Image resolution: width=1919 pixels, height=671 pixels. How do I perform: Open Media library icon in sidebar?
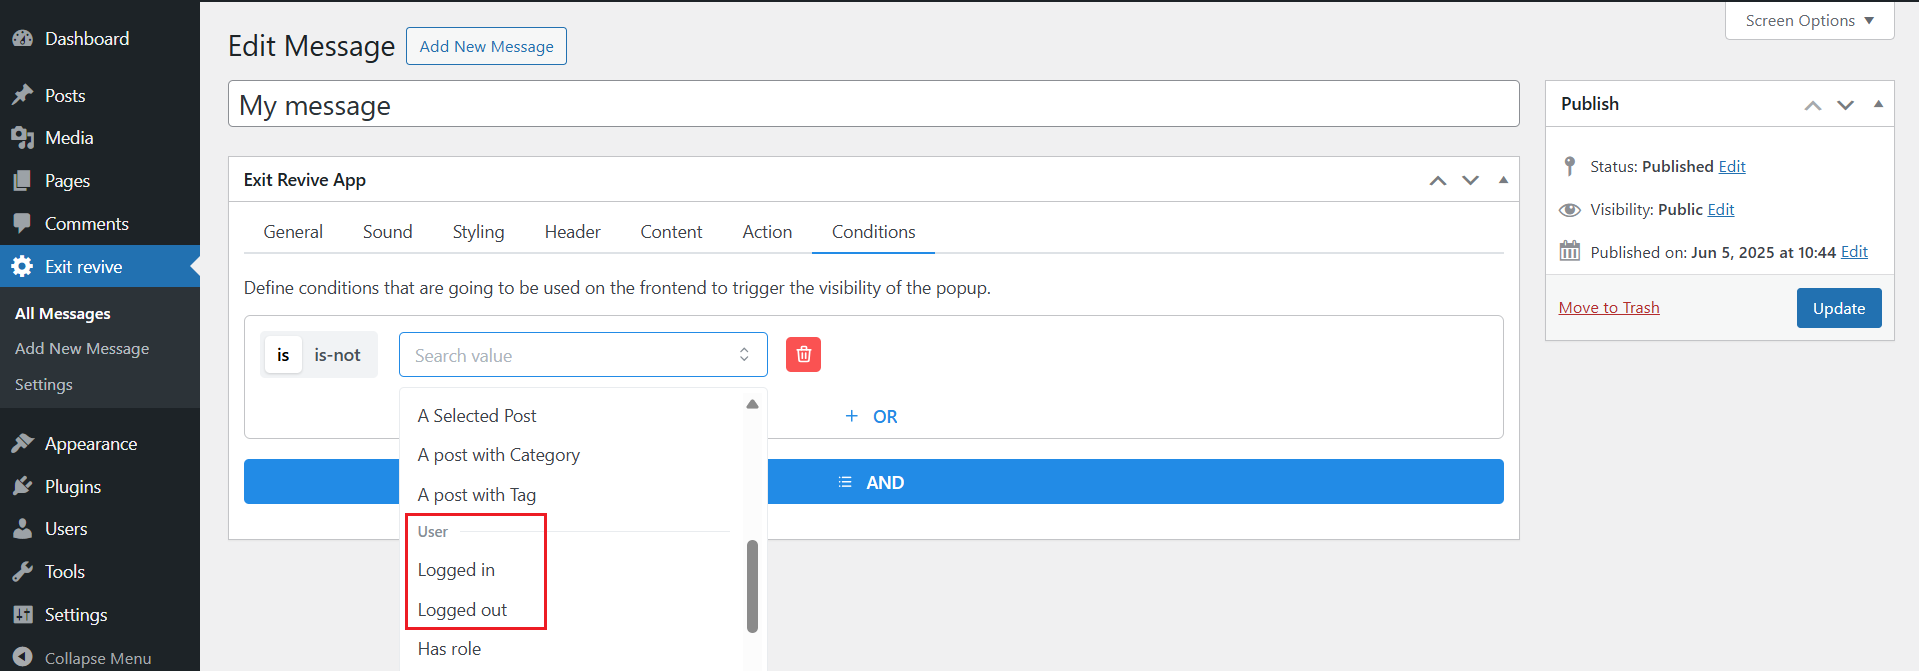click(22, 138)
